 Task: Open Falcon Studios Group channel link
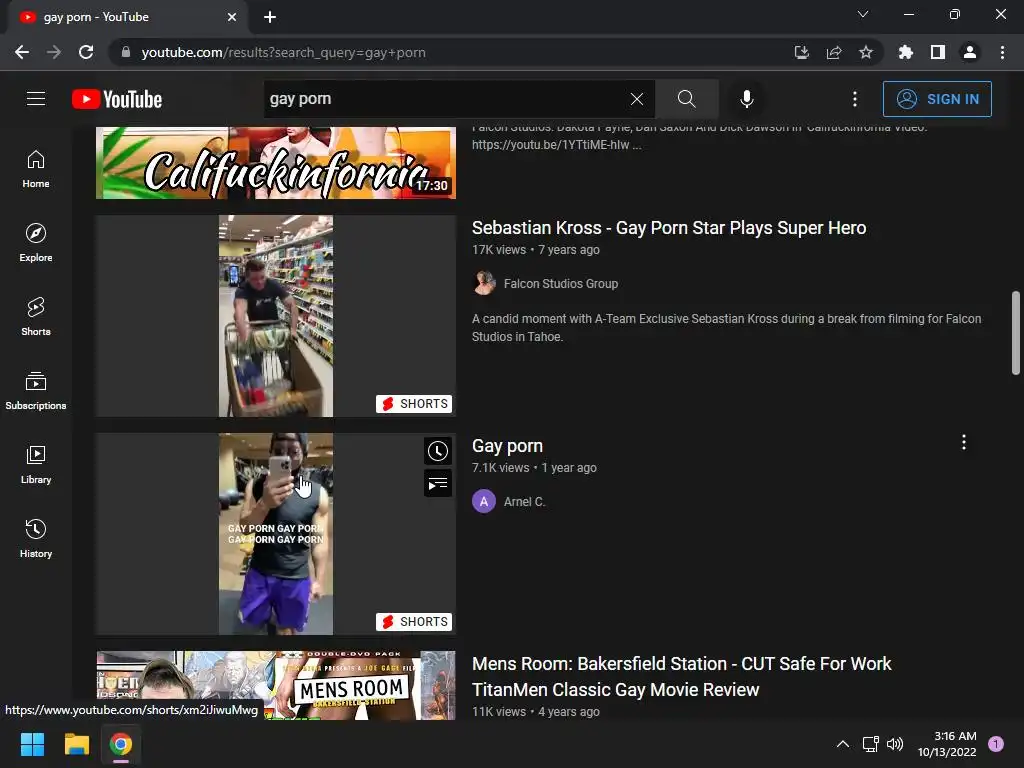(x=561, y=283)
